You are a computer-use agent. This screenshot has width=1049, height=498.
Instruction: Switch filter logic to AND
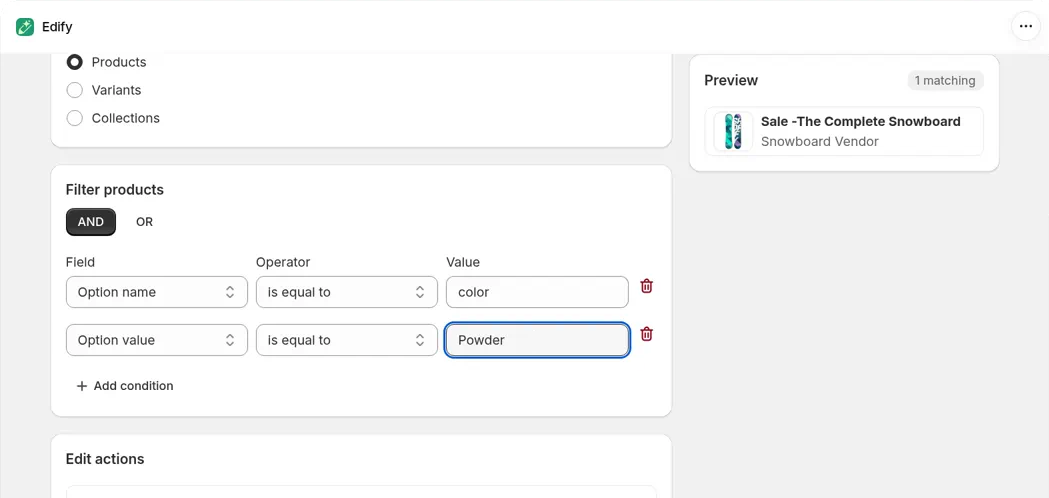pyautogui.click(x=91, y=222)
